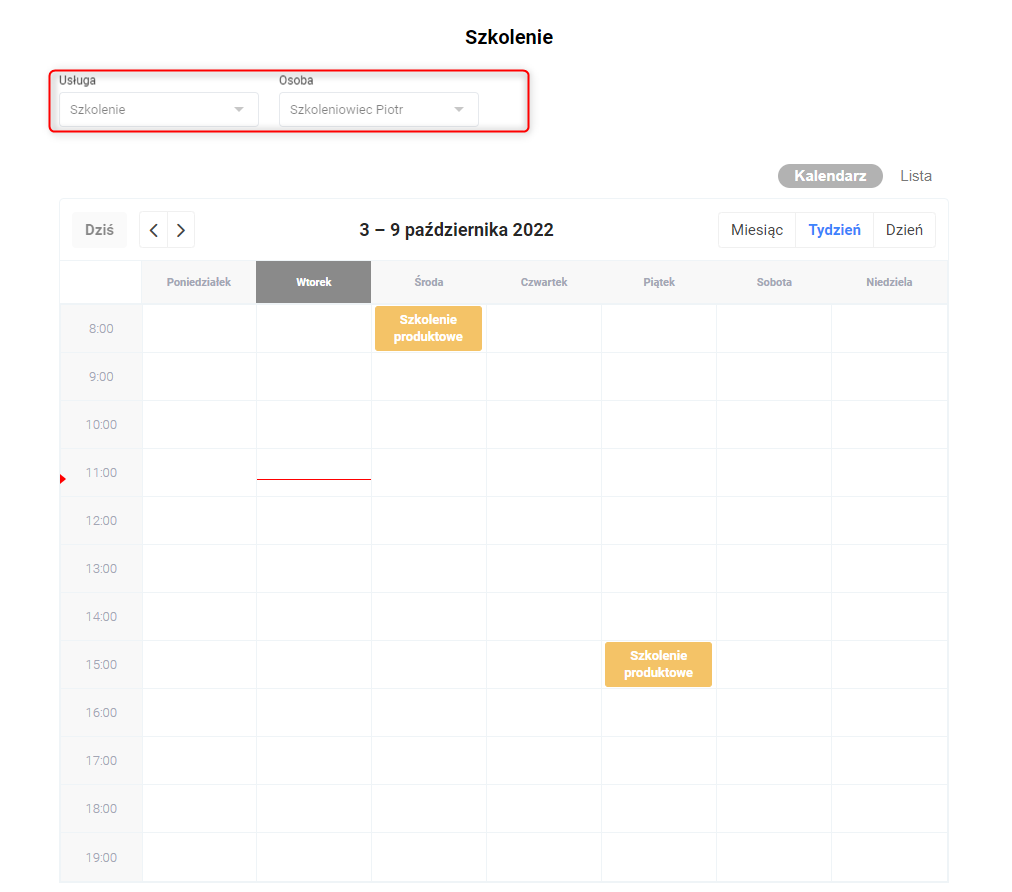The height and width of the screenshot is (892, 1012).
Task: Jump to today with Dziś button
Action: coord(99,230)
